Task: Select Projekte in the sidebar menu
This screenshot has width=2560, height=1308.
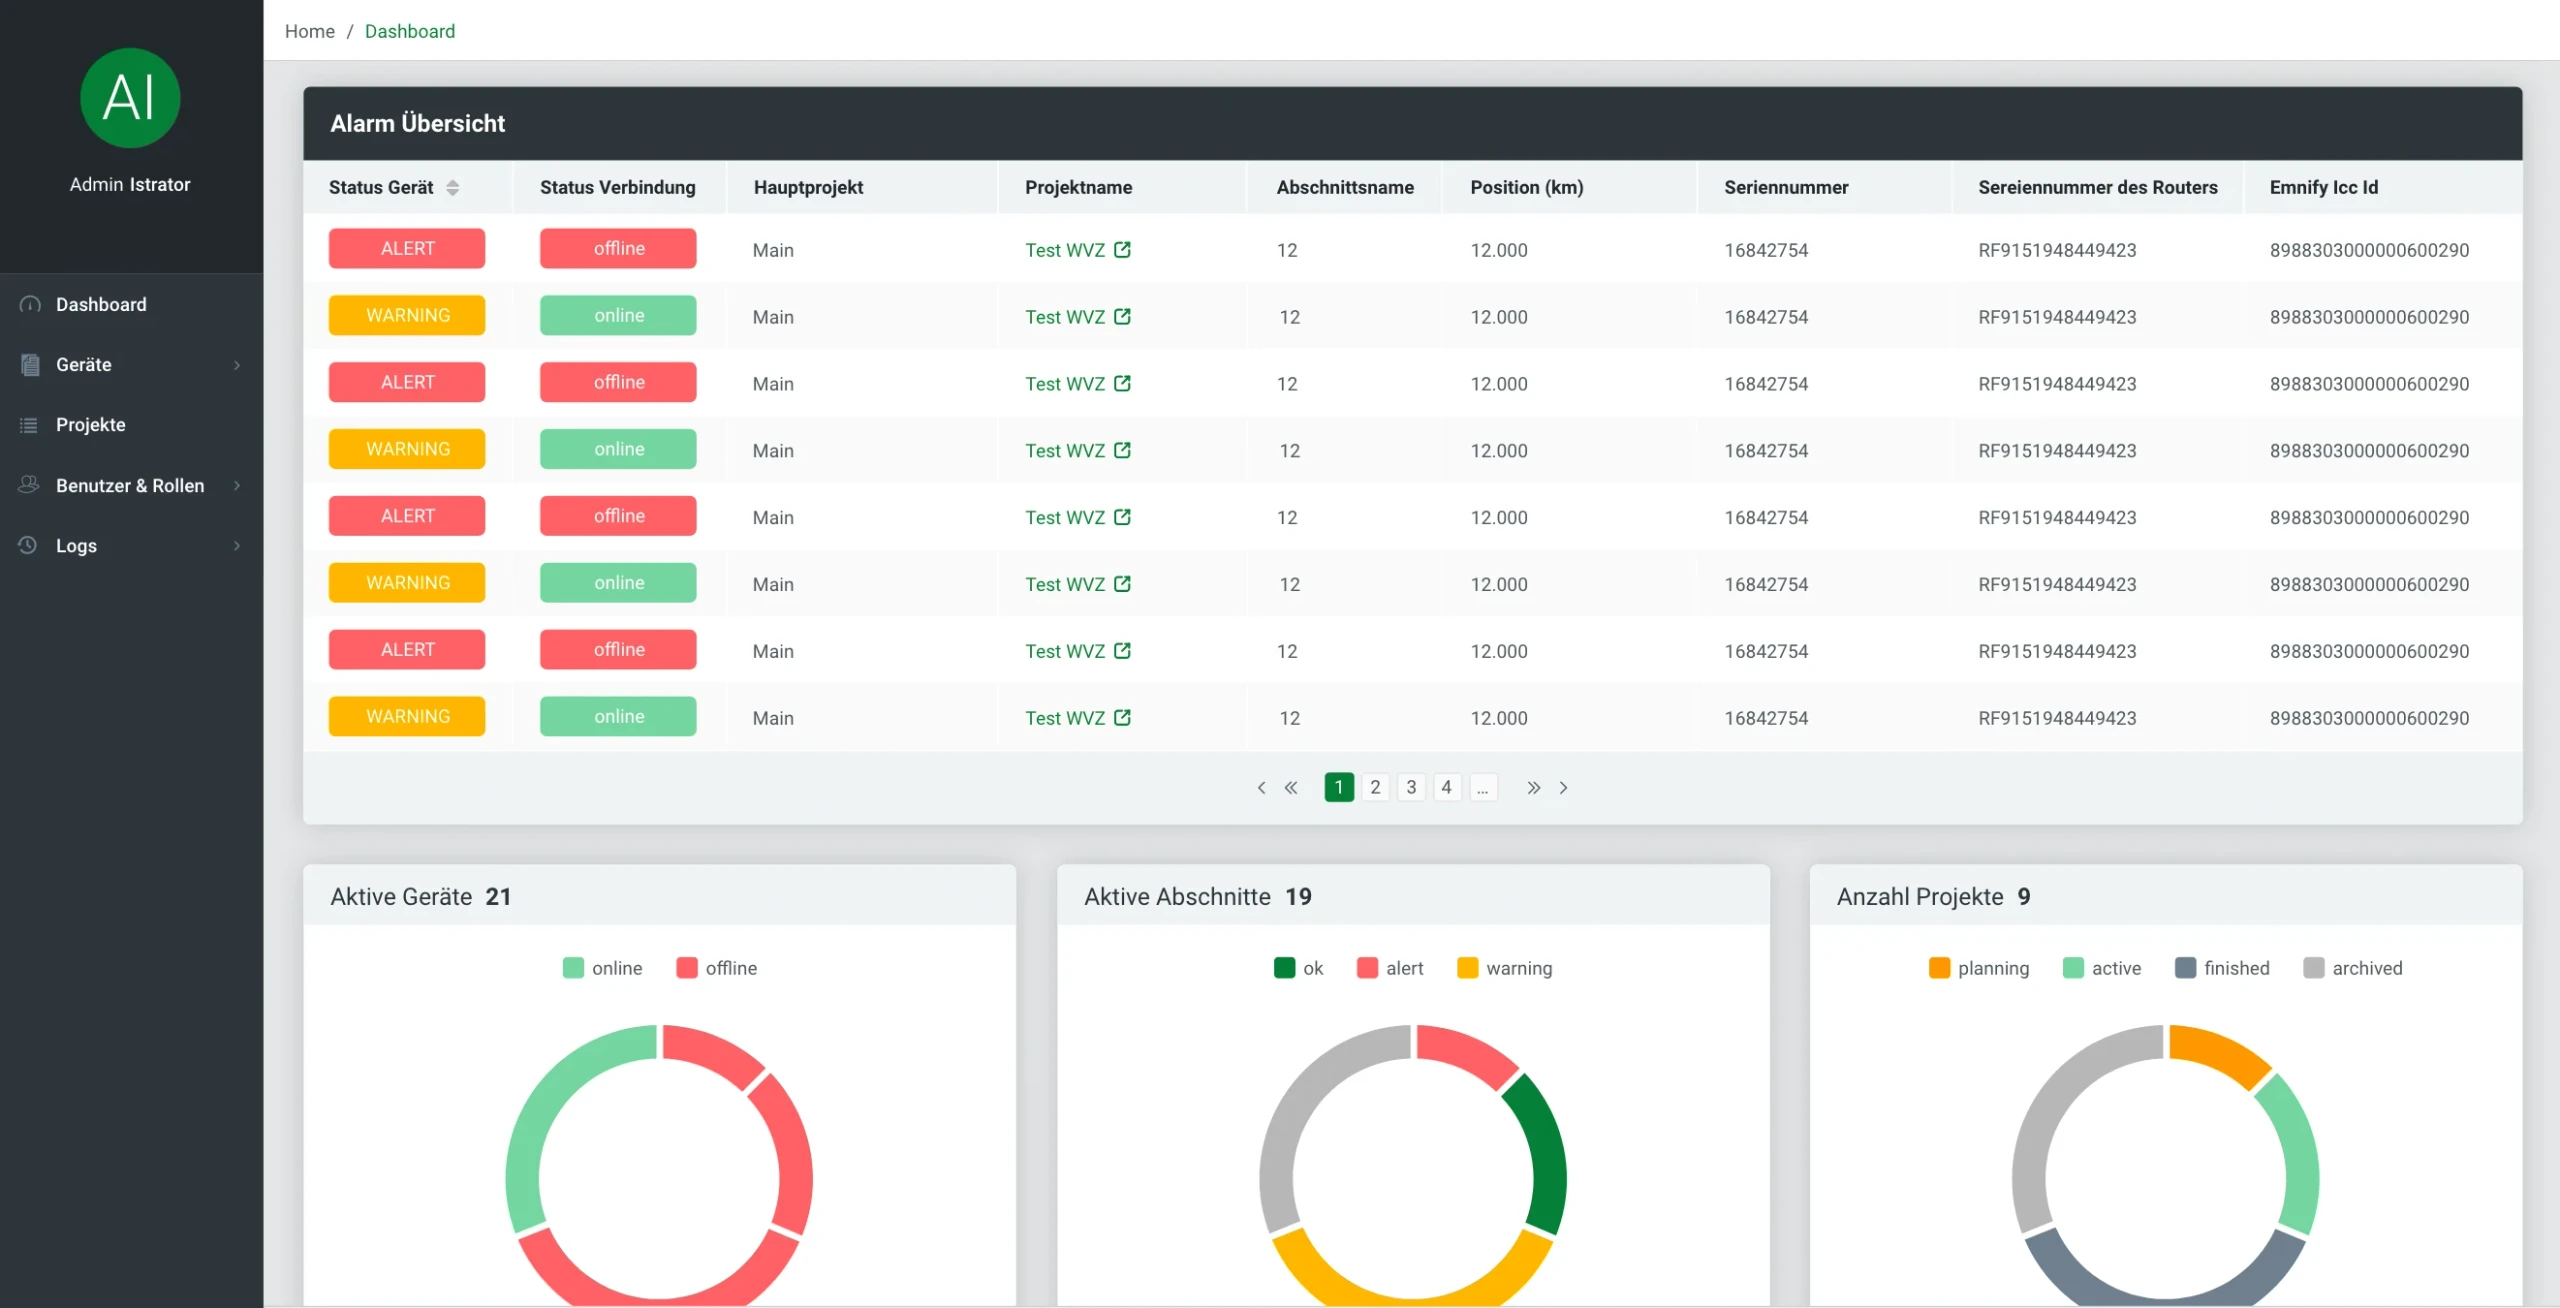Action: click(x=90, y=424)
